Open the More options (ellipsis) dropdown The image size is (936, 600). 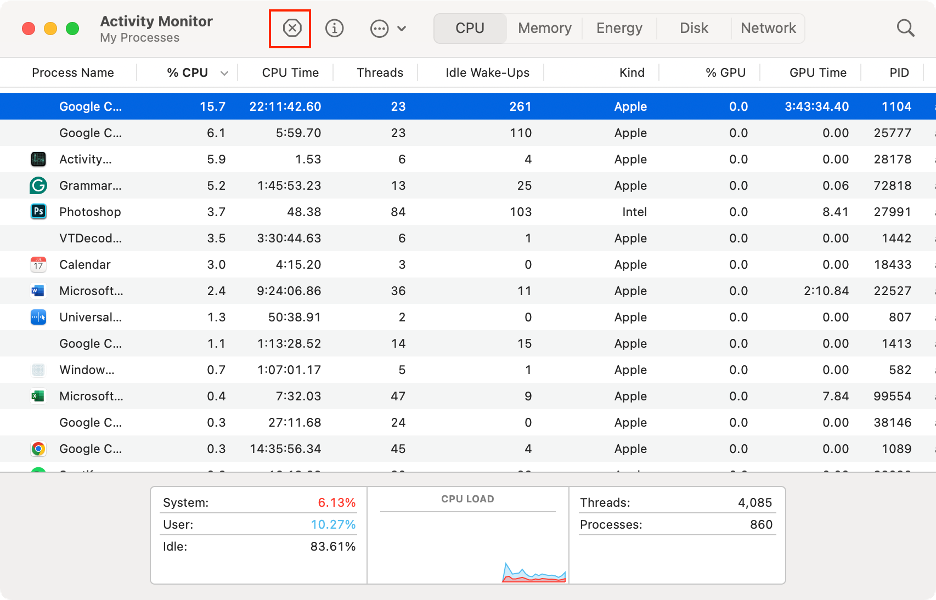tap(383, 28)
